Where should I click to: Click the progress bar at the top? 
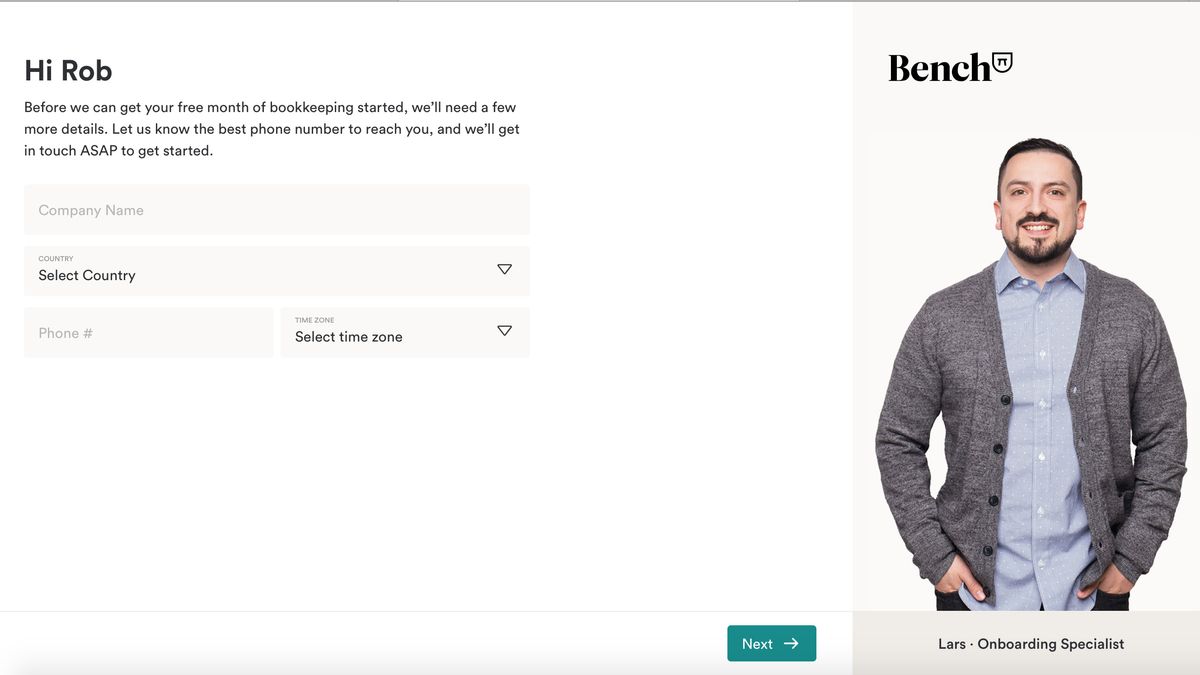[x=600, y=2]
